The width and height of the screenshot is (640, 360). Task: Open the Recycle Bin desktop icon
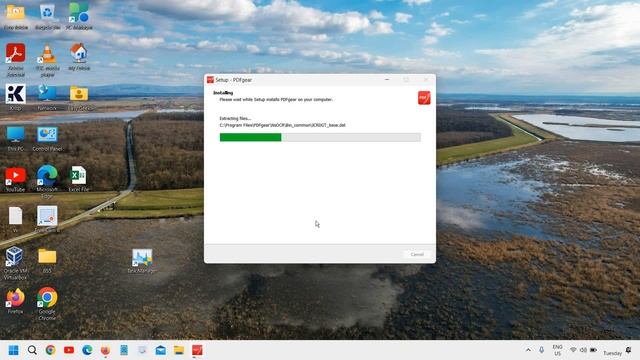point(47,16)
